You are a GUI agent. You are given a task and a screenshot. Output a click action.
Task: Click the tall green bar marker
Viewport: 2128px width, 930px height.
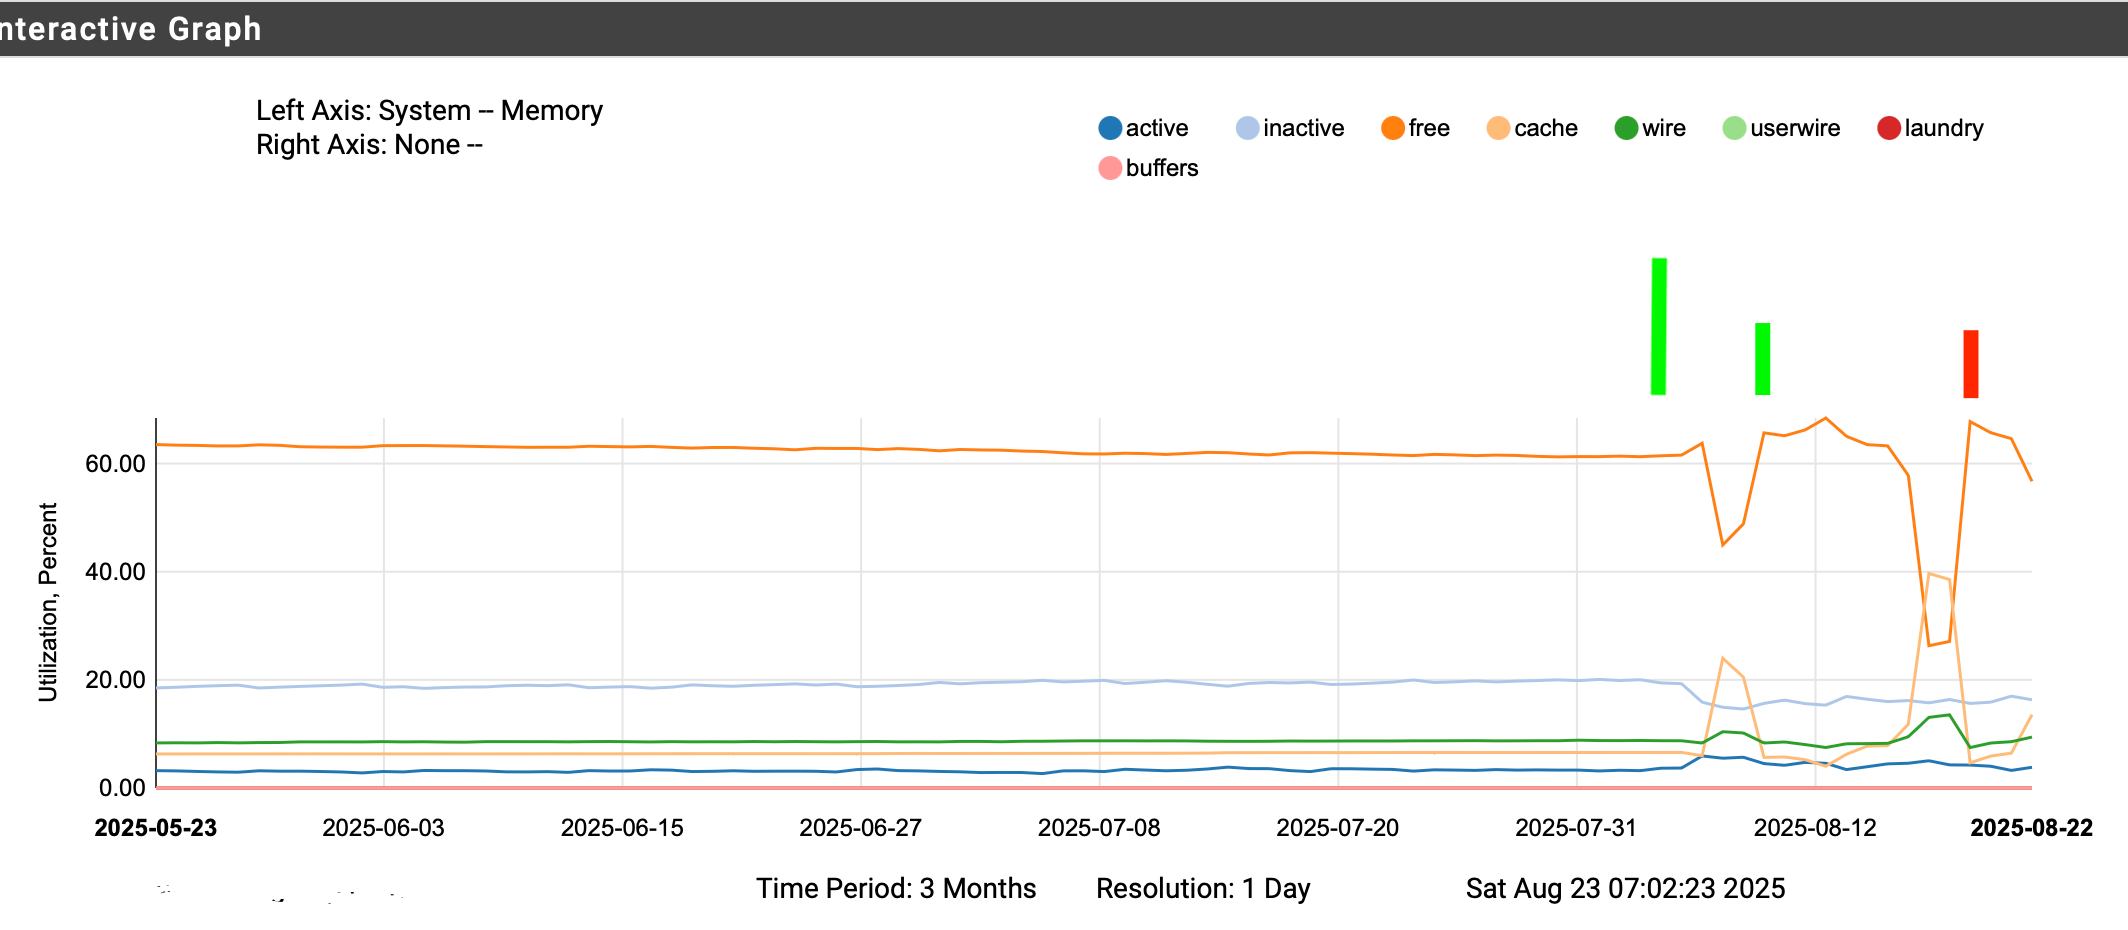pyautogui.click(x=1658, y=326)
